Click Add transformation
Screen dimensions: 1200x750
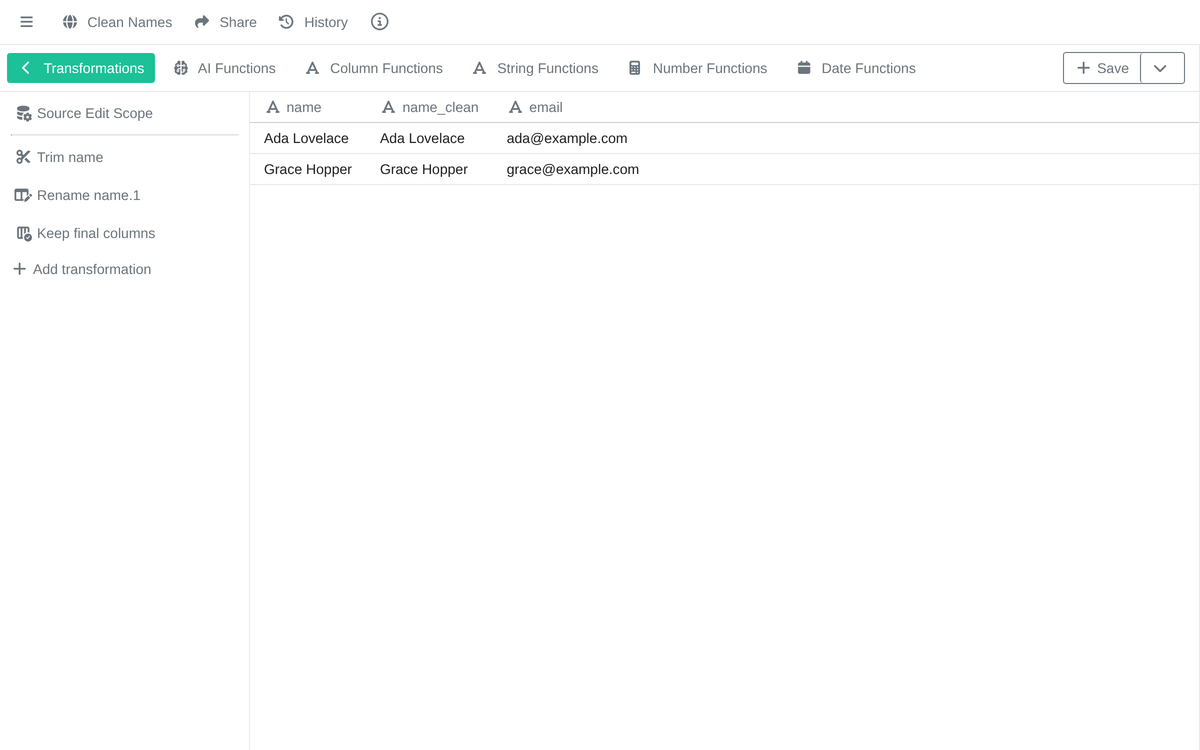(82, 269)
